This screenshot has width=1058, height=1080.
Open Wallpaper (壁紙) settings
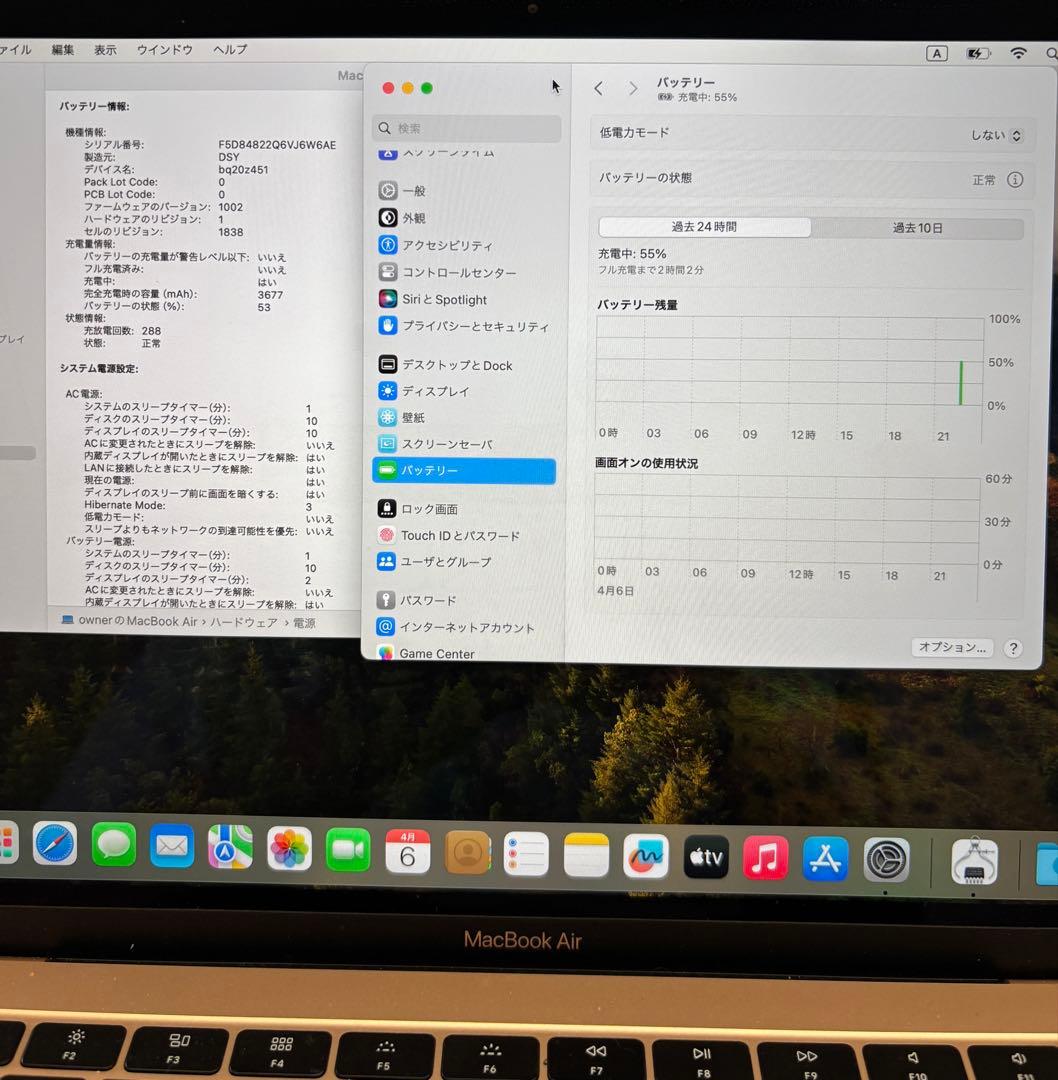point(402,417)
